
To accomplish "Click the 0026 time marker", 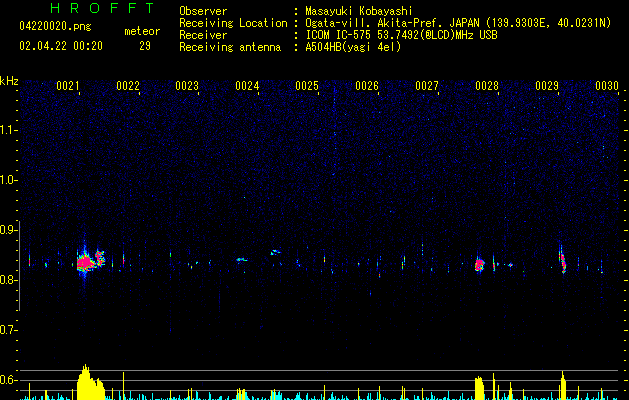I will pyautogui.click(x=367, y=86).
